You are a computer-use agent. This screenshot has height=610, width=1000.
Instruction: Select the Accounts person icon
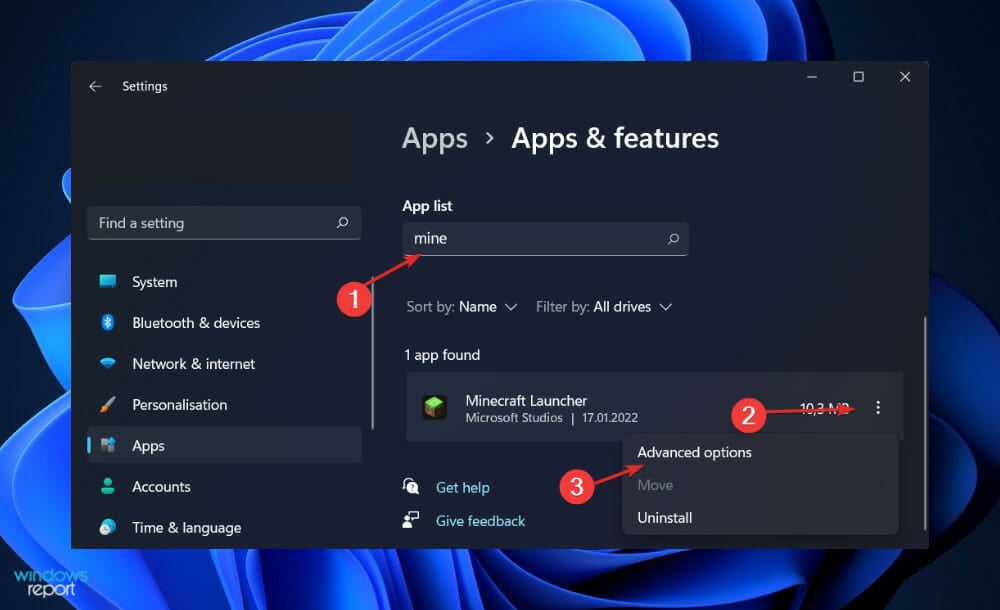tap(108, 486)
